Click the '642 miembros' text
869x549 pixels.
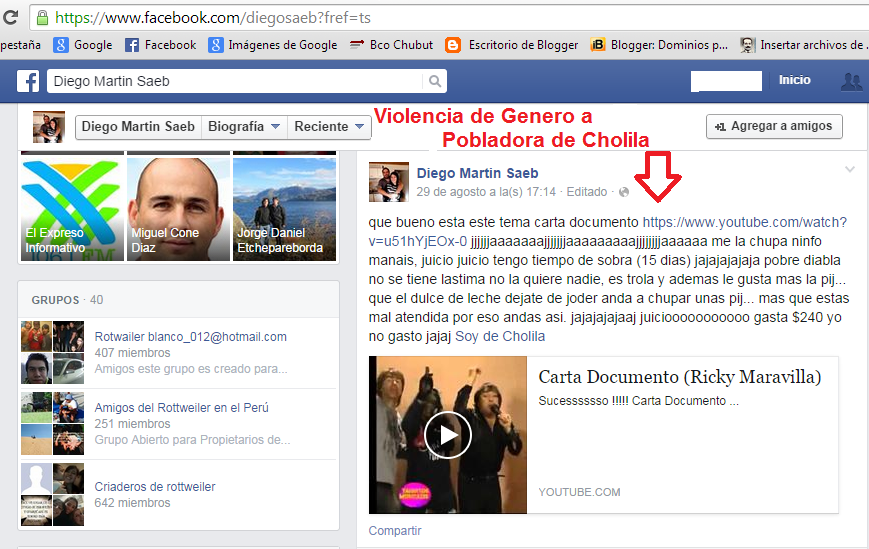(x=132, y=503)
